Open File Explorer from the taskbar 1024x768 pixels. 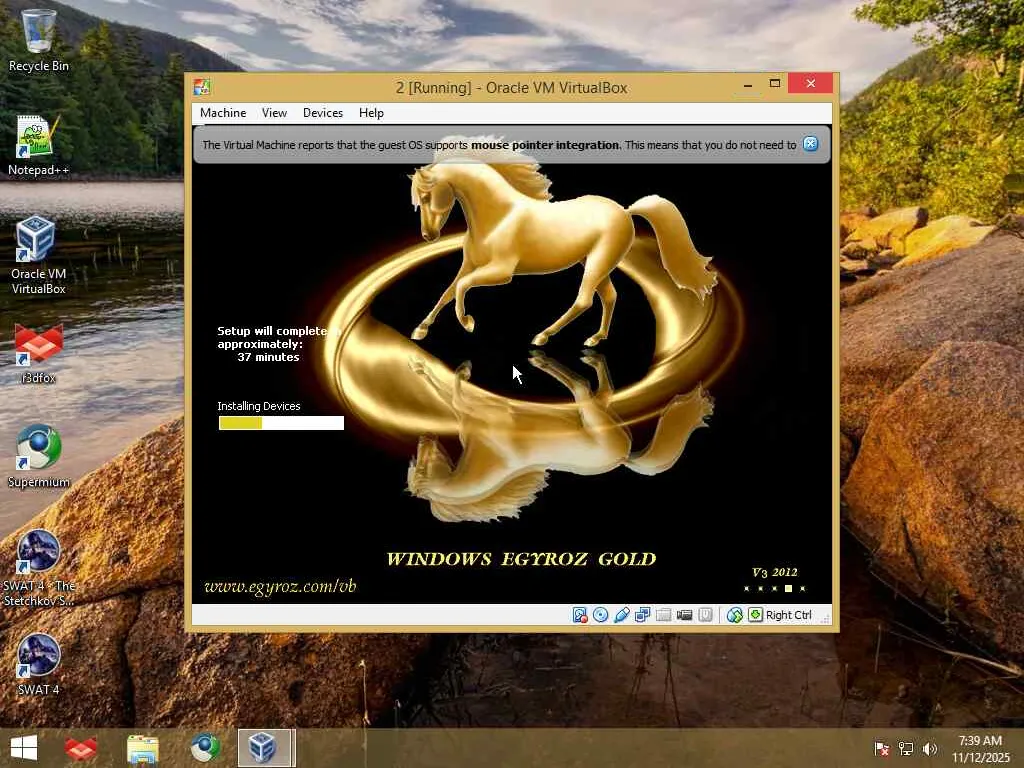(x=143, y=748)
